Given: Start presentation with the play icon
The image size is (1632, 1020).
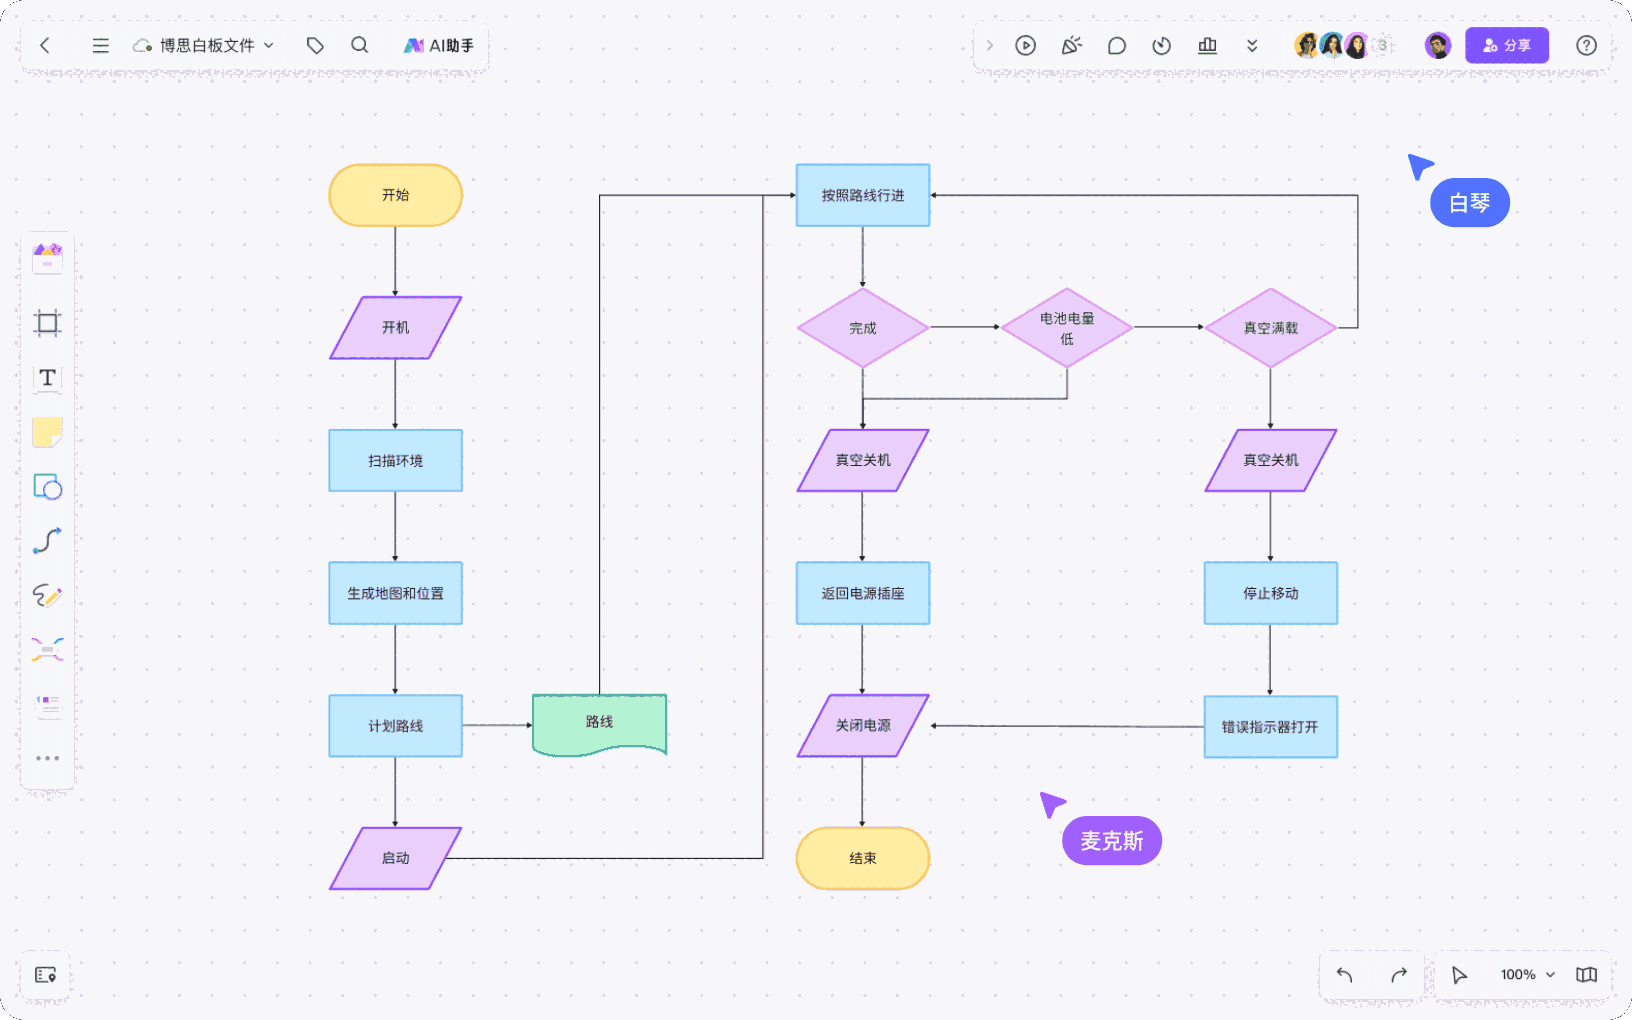Looking at the screenshot, I should [x=1025, y=45].
